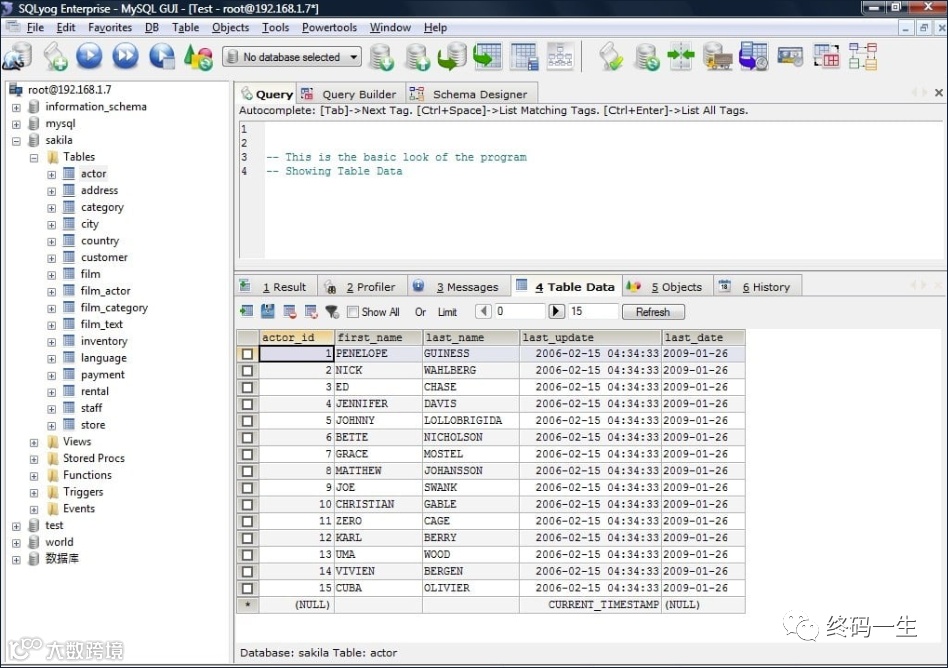Screen dimensions: 948x668
Task: Check the row checkbox for UMA
Action: point(247,554)
